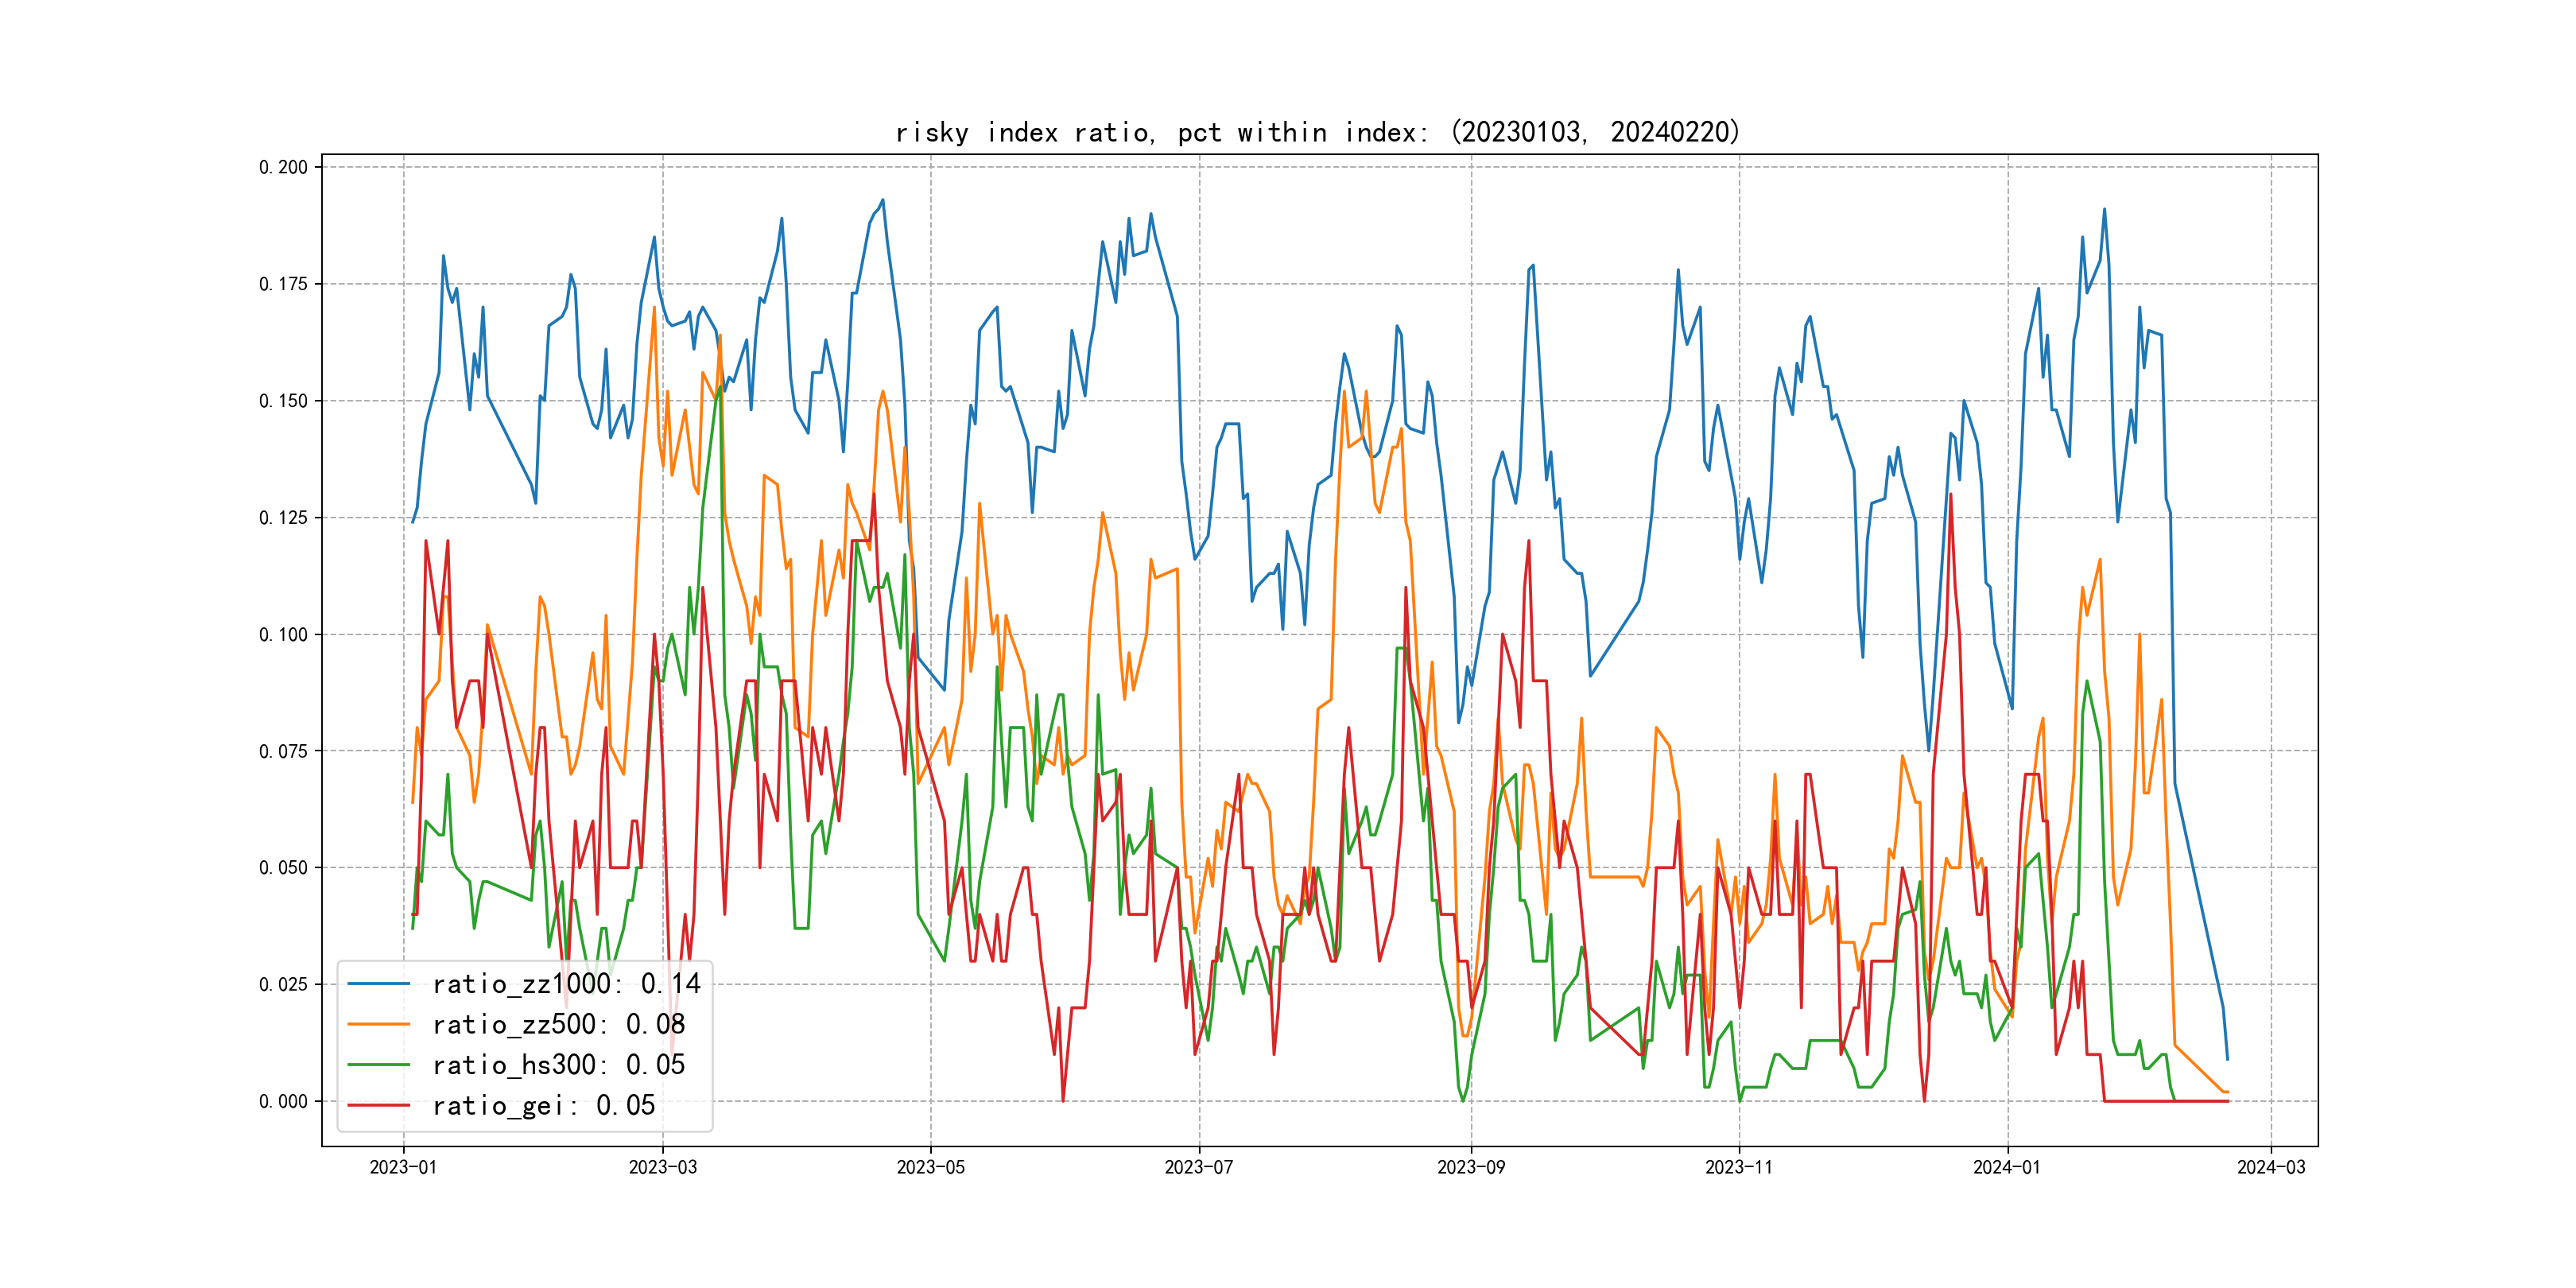This screenshot has height=1288, width=2576.
Task: Click the blue line swatch in legend
Action: [x=378, y=984]
